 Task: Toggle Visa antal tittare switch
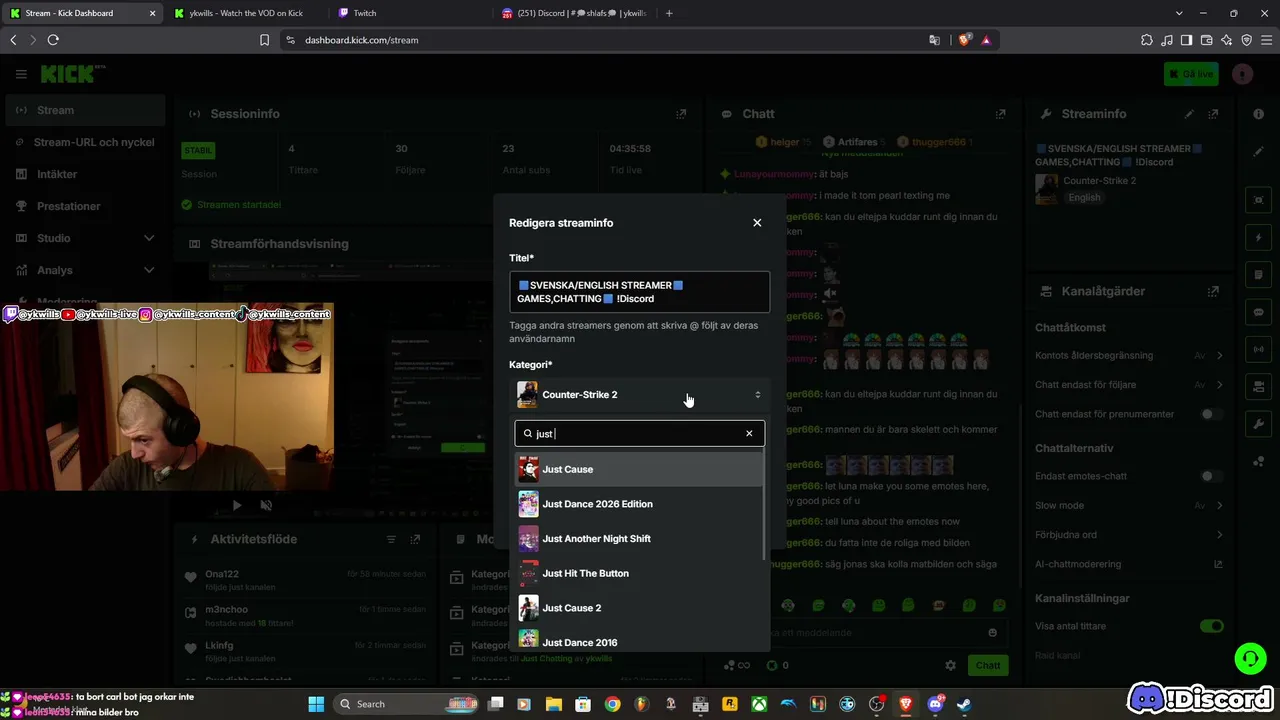tap(1212, 626)
